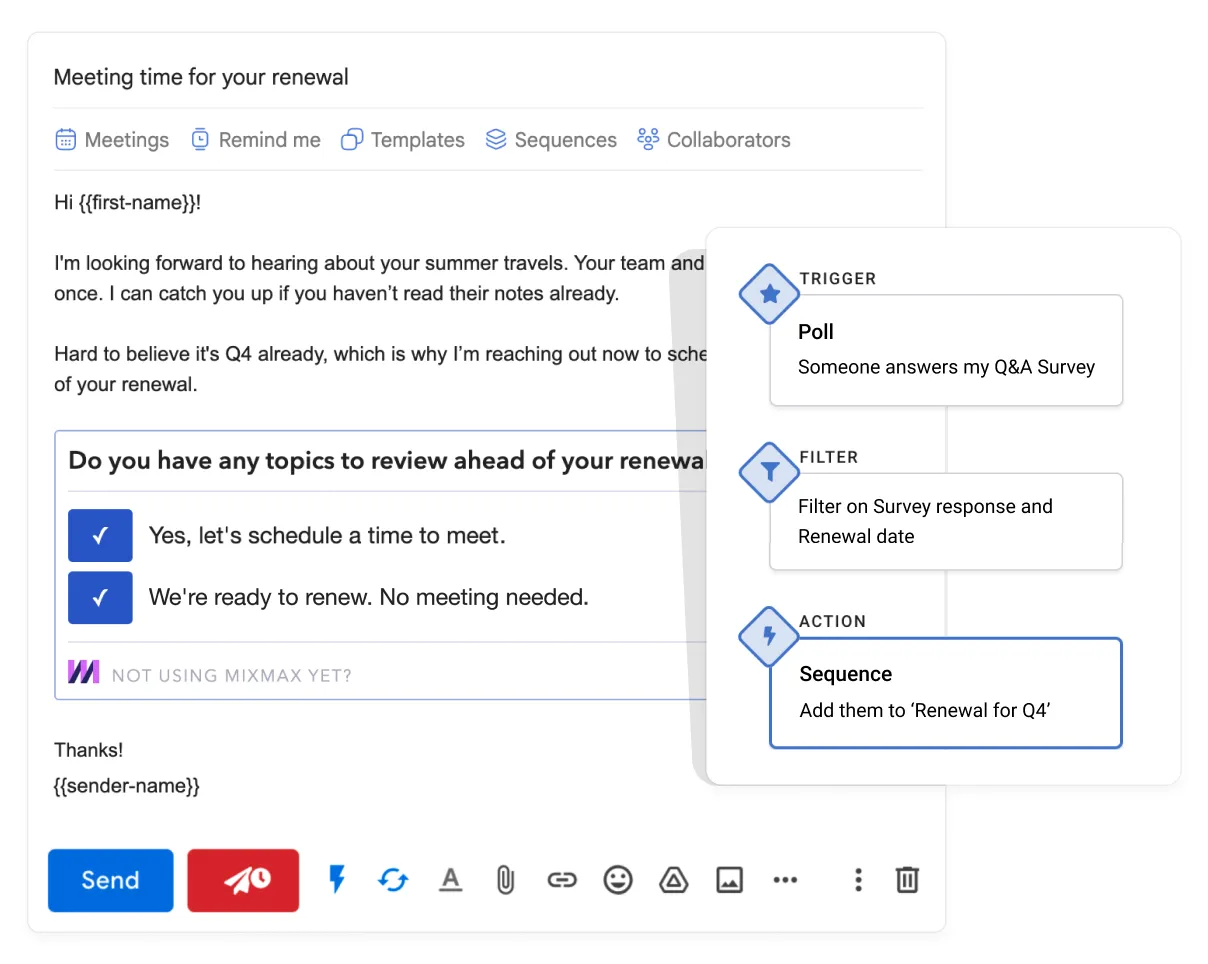
Task: Open the Meetings toolbar item
Action: (x=112, y=140)
